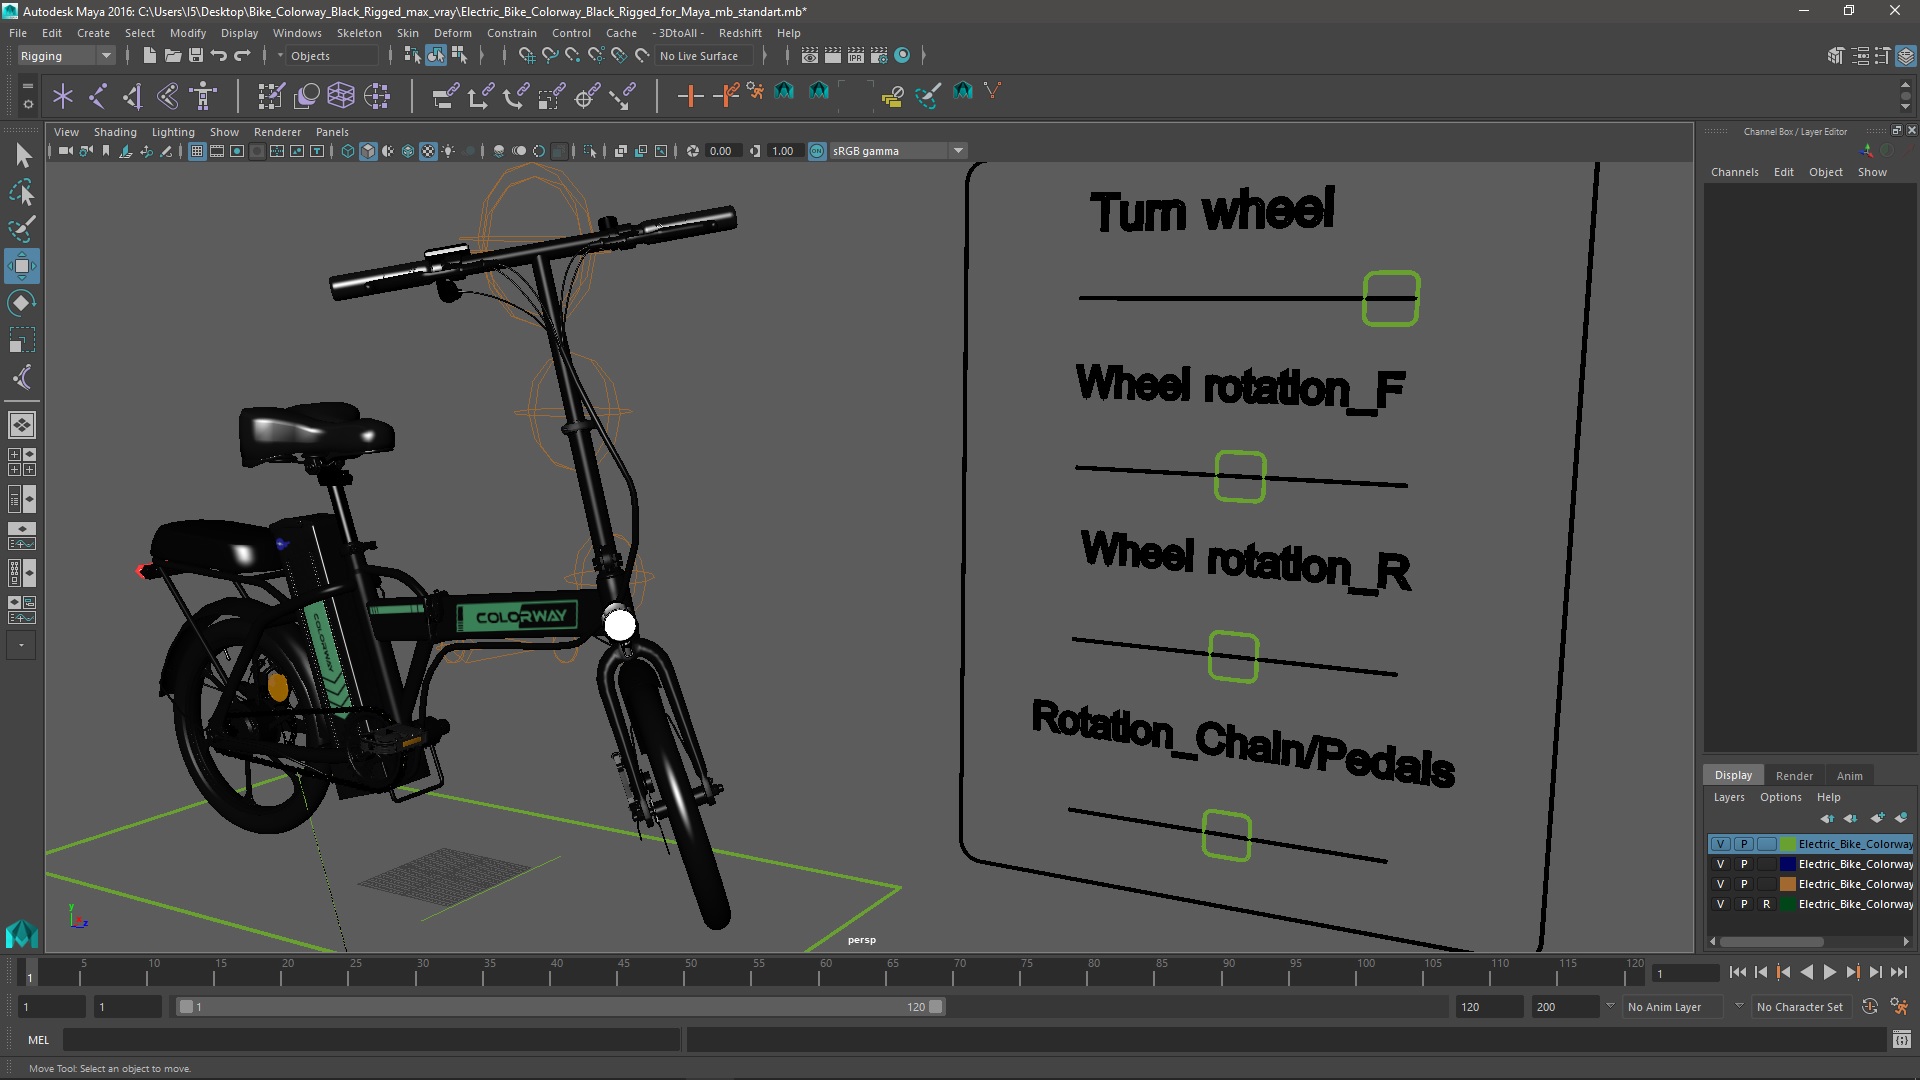Click the Create Joint shelf icon
1920x1080 pixels.
(98, 96)
